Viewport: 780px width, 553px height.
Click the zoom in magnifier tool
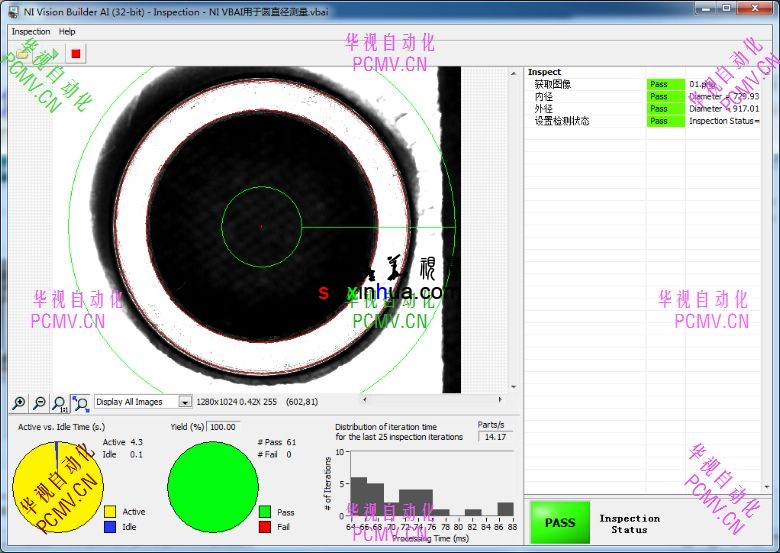coord(19,403)
